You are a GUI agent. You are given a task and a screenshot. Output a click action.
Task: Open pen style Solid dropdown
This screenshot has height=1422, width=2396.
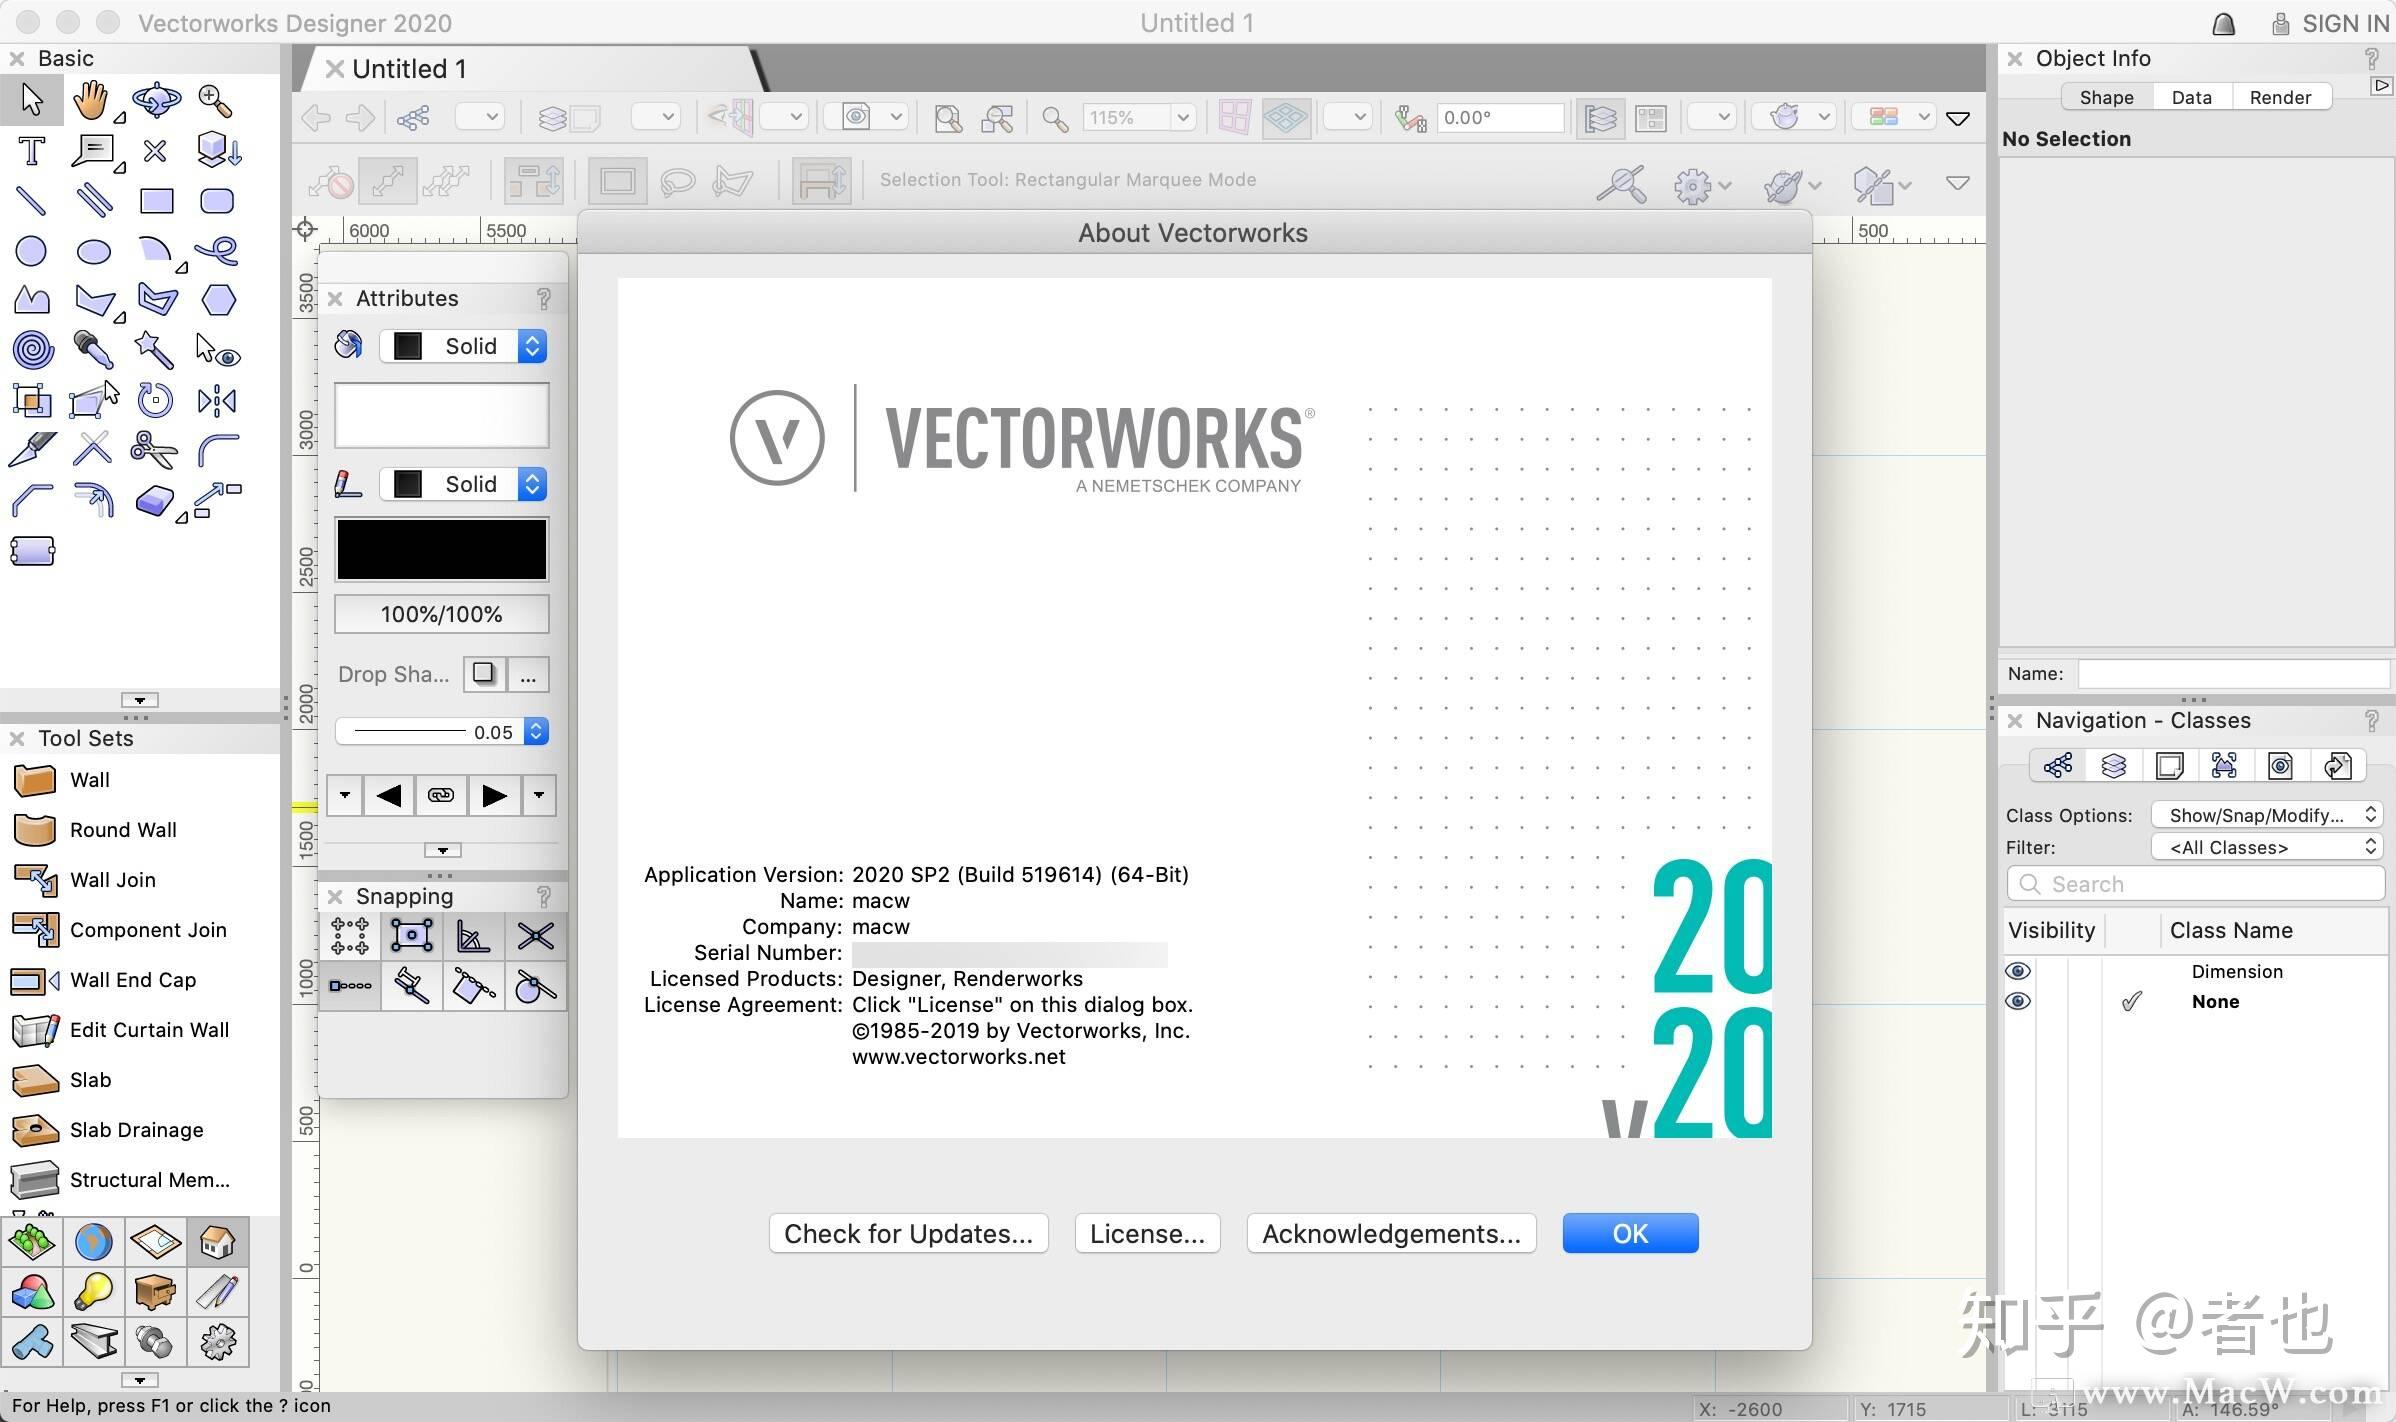click(463, 484)
